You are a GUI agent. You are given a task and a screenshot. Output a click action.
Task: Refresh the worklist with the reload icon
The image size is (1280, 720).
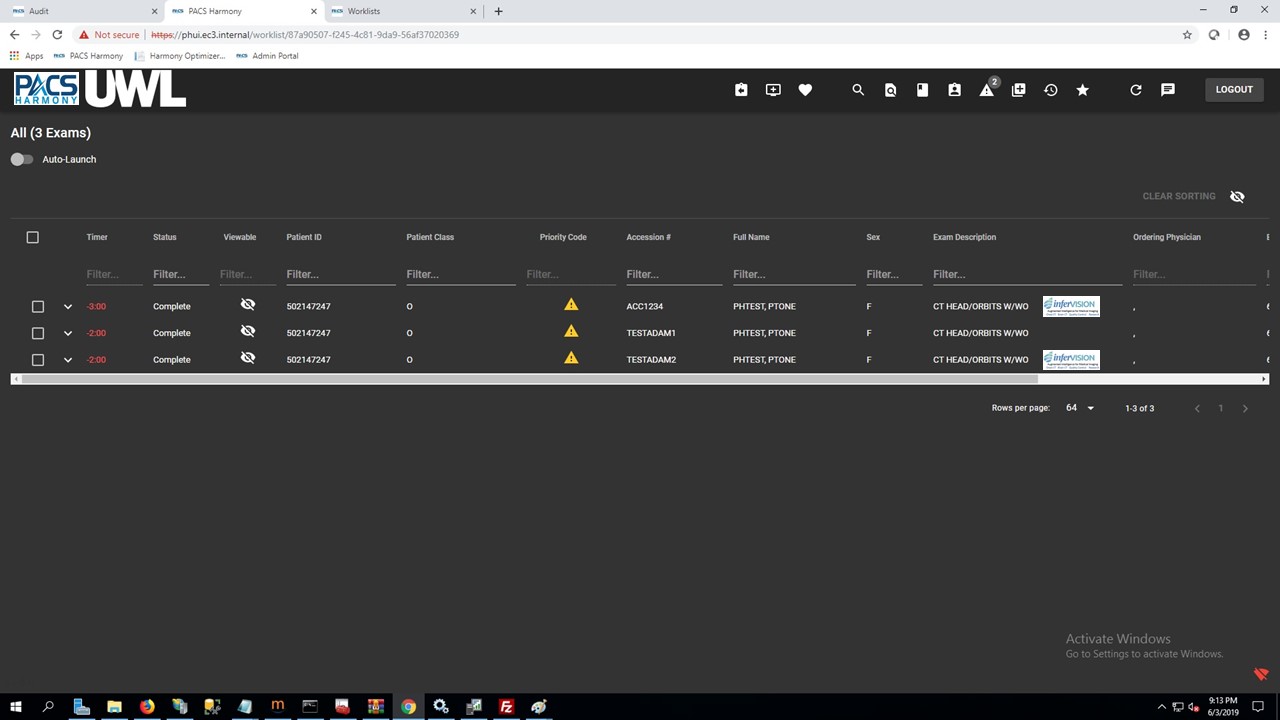(1136, 90)
